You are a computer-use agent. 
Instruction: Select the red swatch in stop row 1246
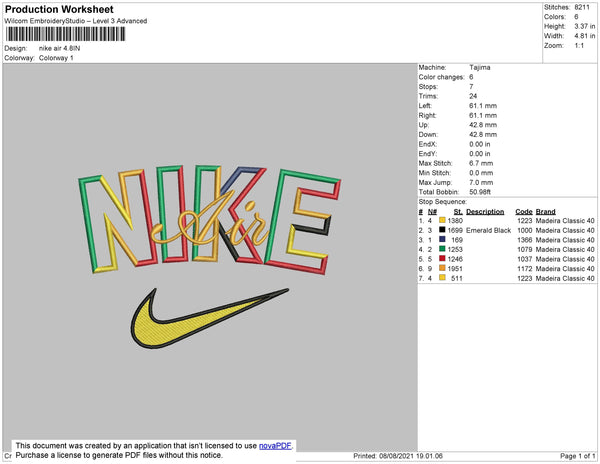tap(442, 258)
